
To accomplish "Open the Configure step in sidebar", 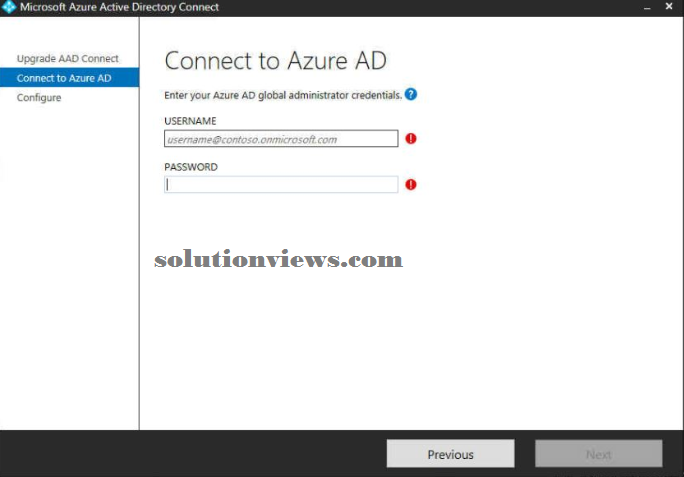I will click(x=39, y=97).
